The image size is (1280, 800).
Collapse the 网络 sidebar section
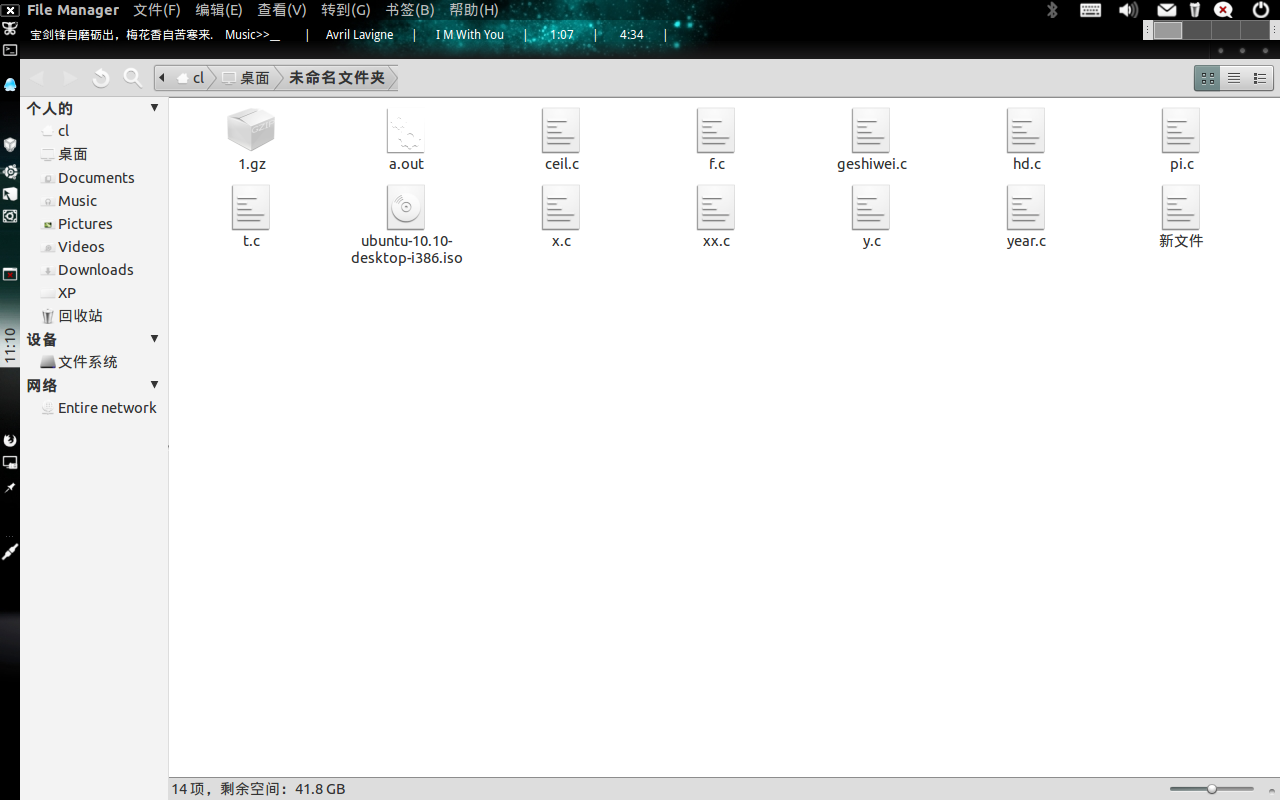[x=155, y=384]
